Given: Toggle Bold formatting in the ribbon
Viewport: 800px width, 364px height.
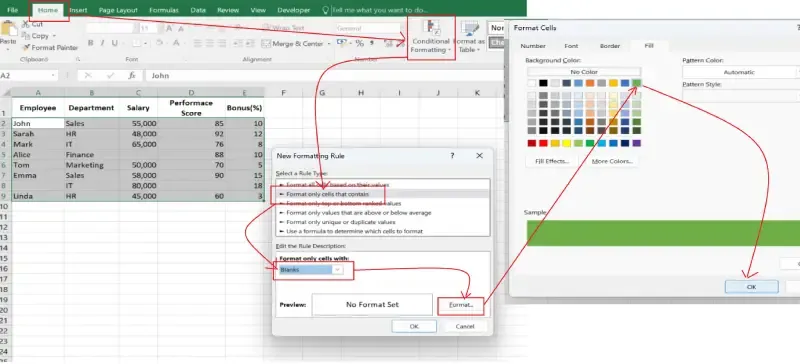Looking at the screenshot, I should [90, 43].
